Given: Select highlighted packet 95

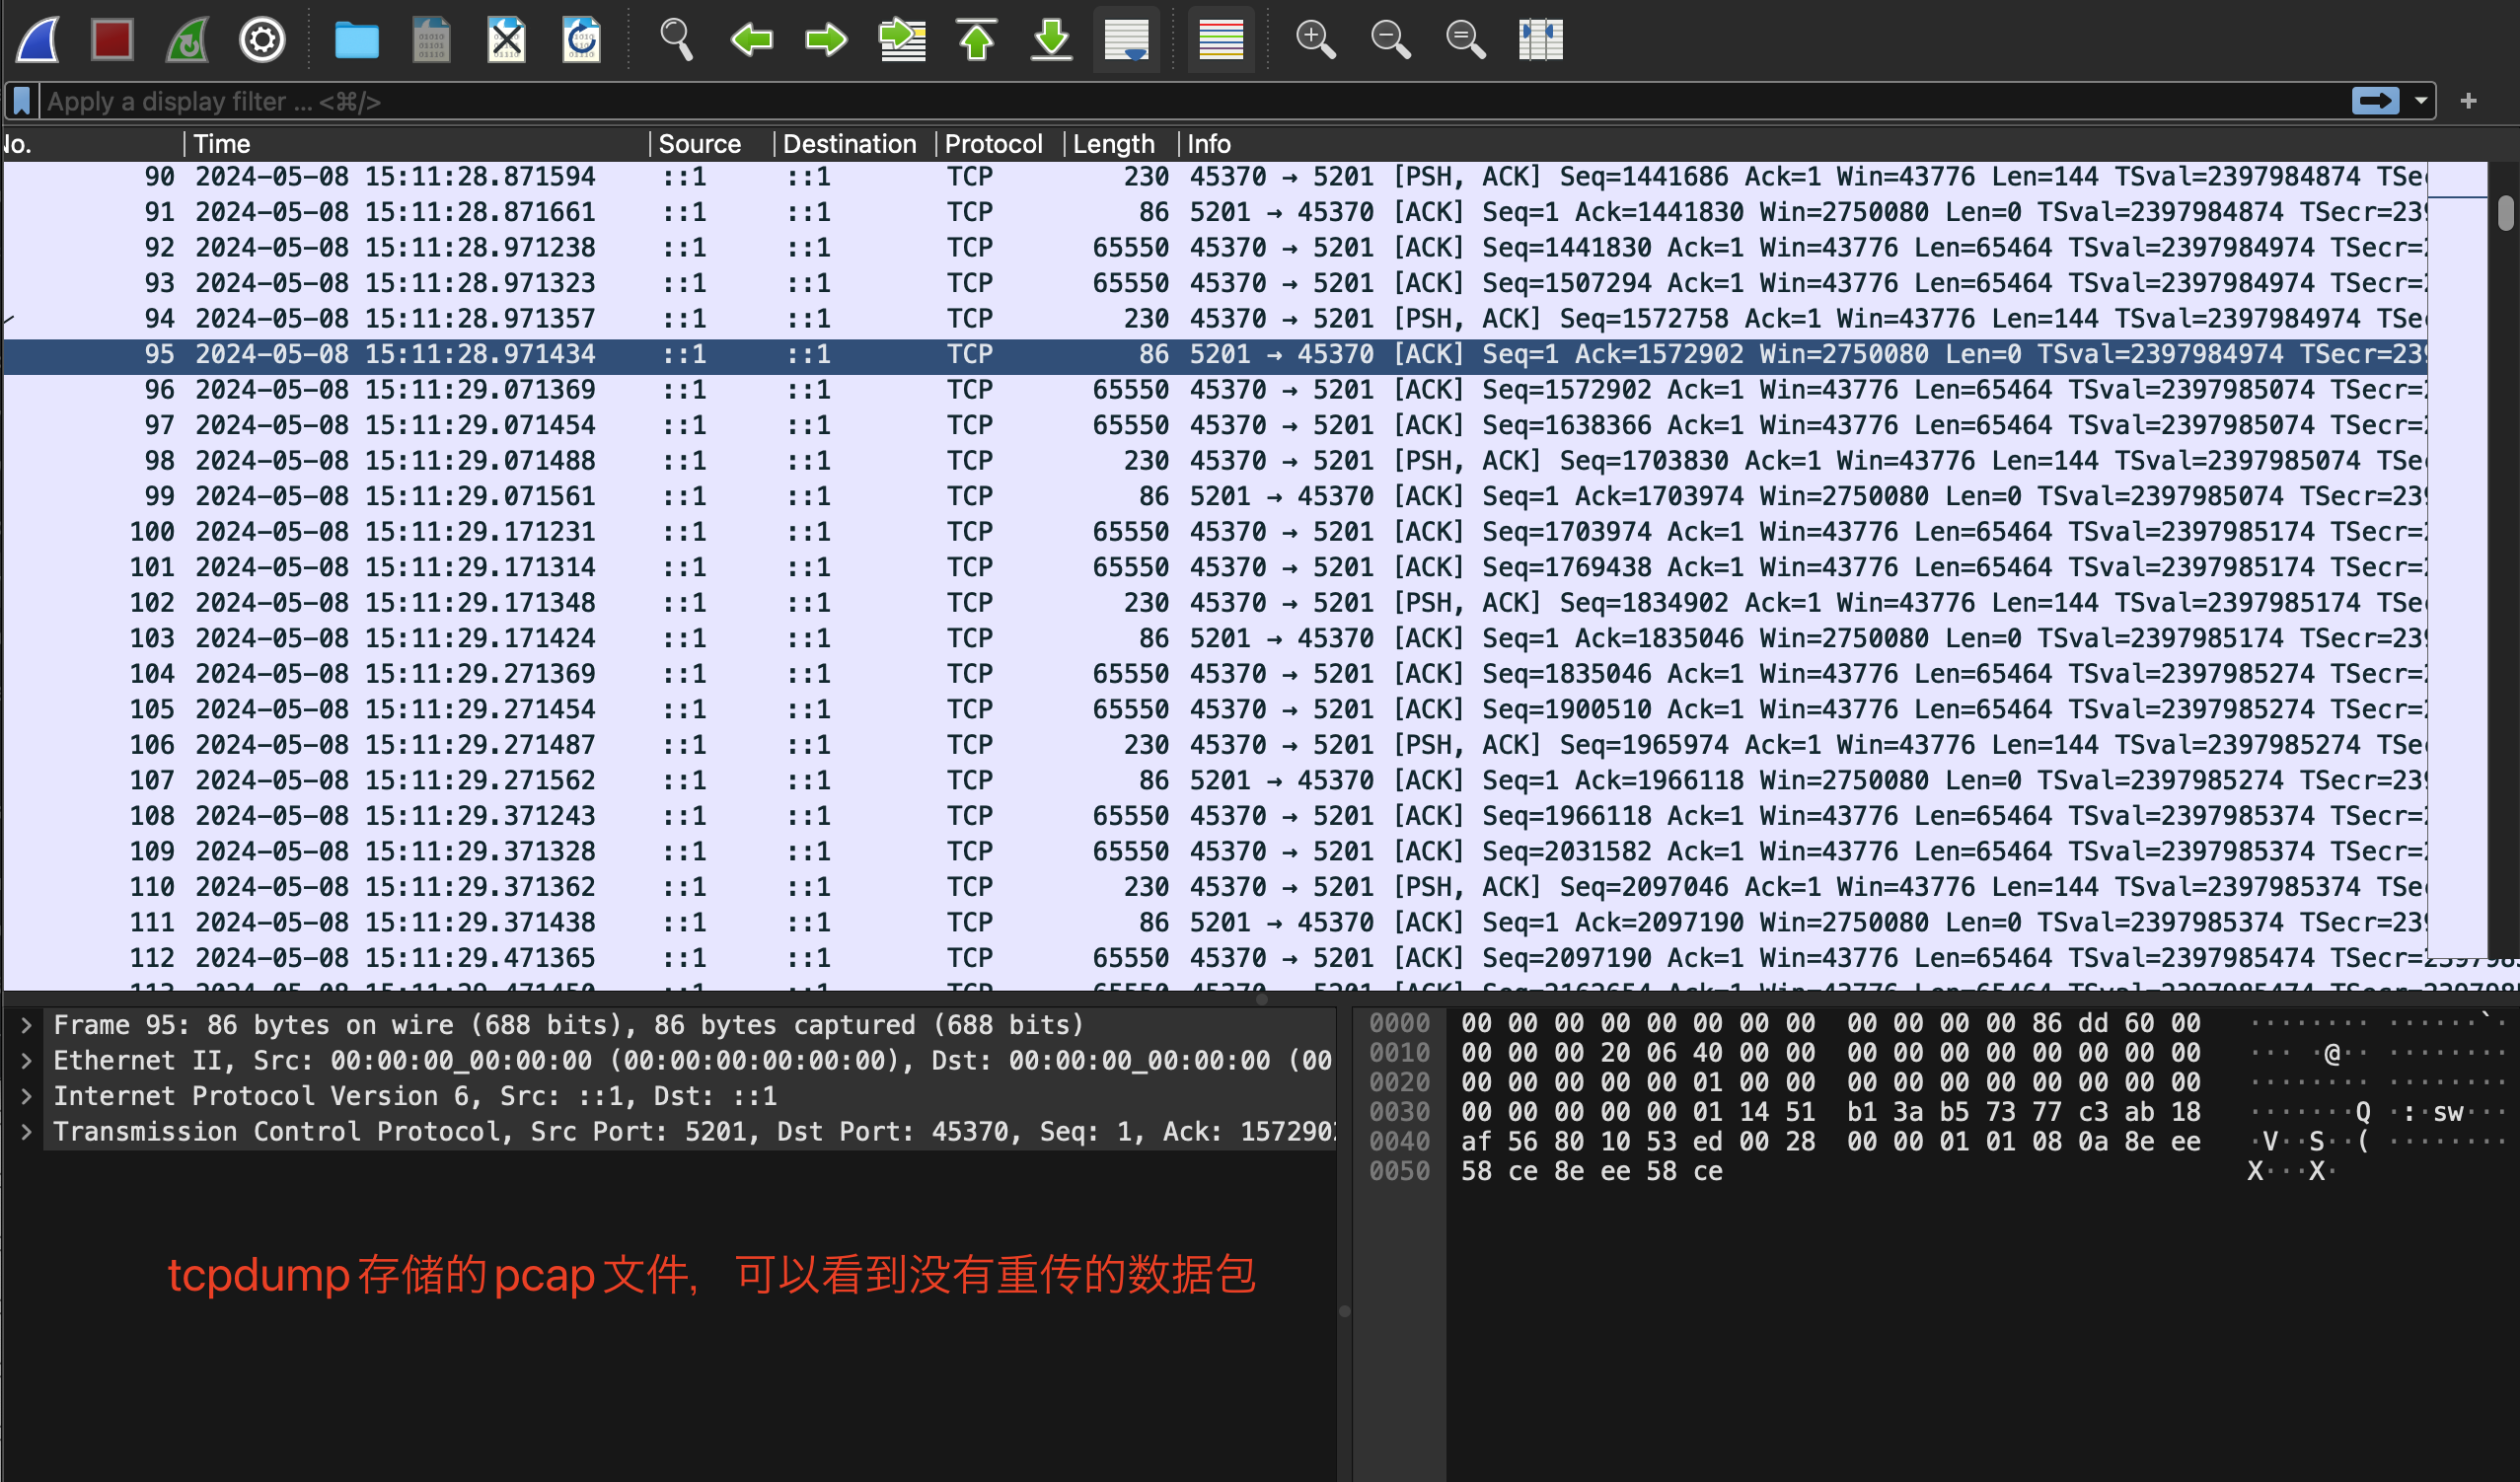Looking at the screenshot, I should [x=1214, y=354].
